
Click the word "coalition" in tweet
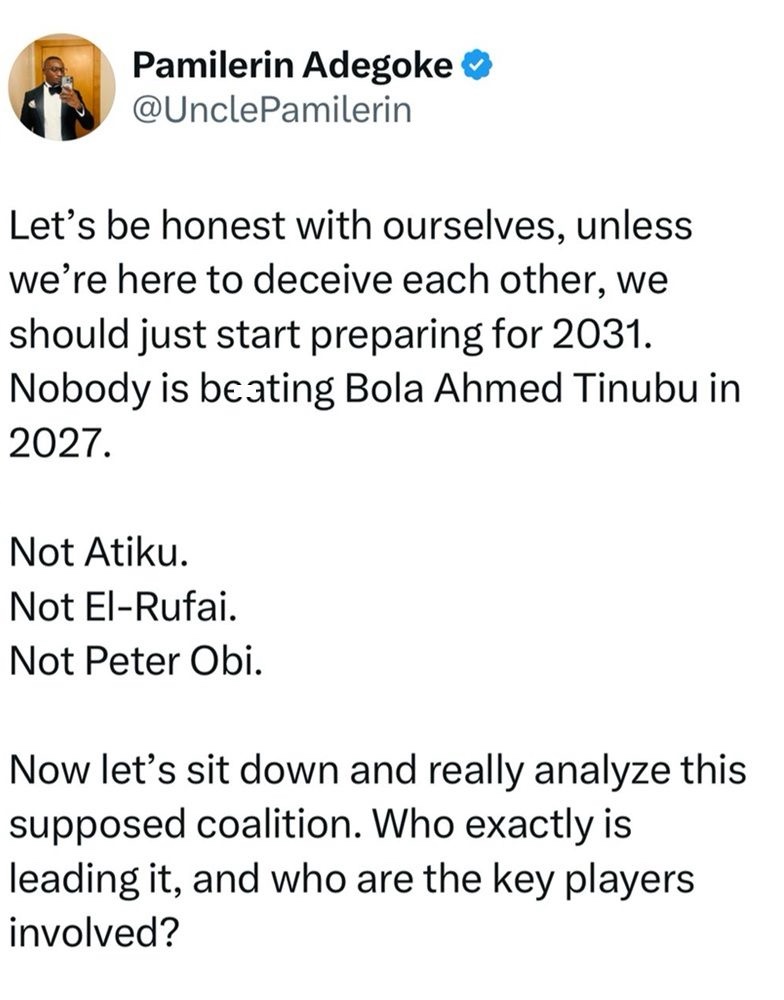(x=282, y=825)
